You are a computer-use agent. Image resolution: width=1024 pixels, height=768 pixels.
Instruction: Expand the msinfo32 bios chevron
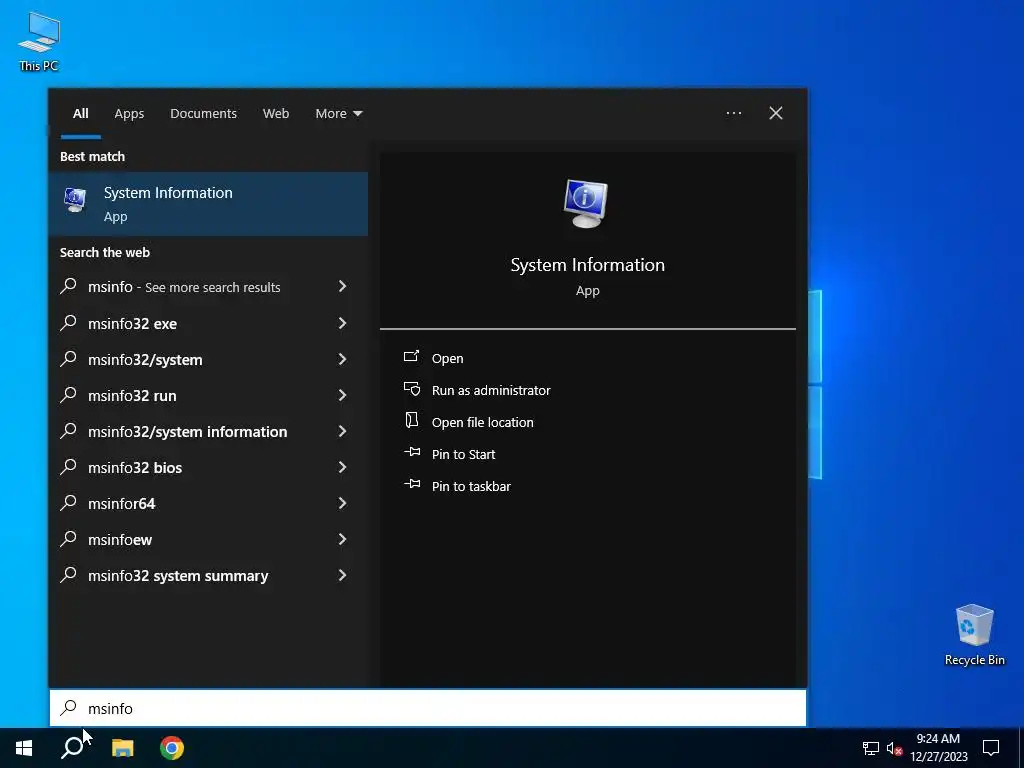(342, 467)
